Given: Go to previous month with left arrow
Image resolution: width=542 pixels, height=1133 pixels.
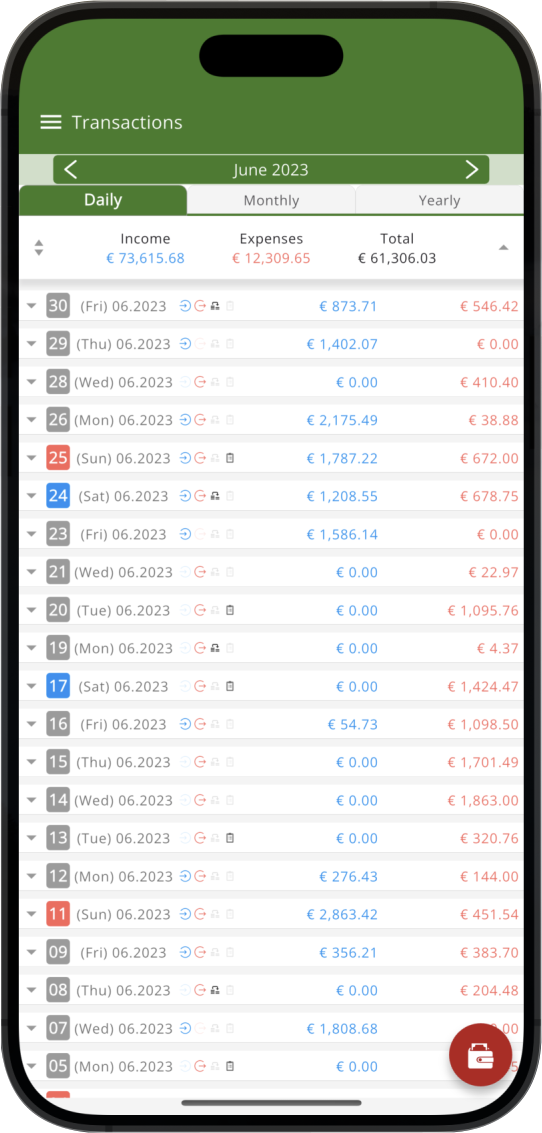Looking at the screenshot, I should pos(71,170).
